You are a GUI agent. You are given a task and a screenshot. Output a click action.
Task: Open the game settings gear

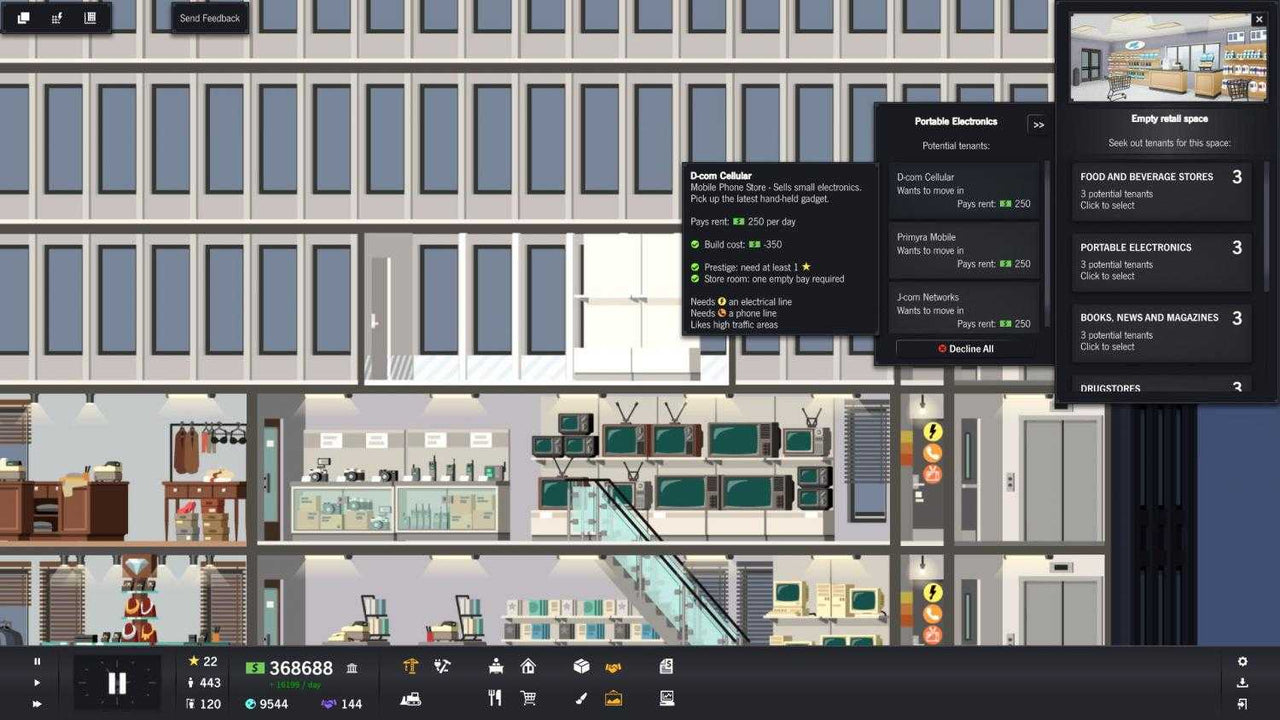[x=1243, y=661]
